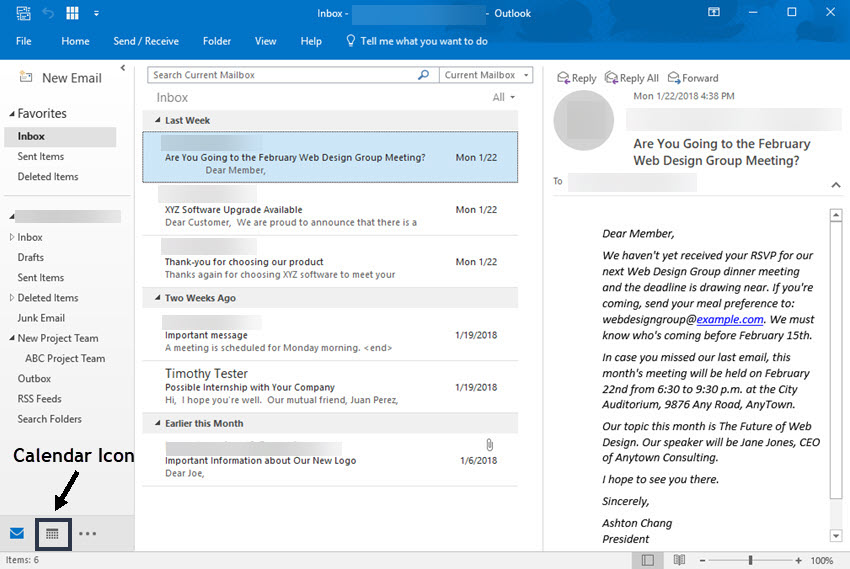Collapse the blurred account folder list
The height and width of the screenshot is (569, 850).
coord(12,217)
